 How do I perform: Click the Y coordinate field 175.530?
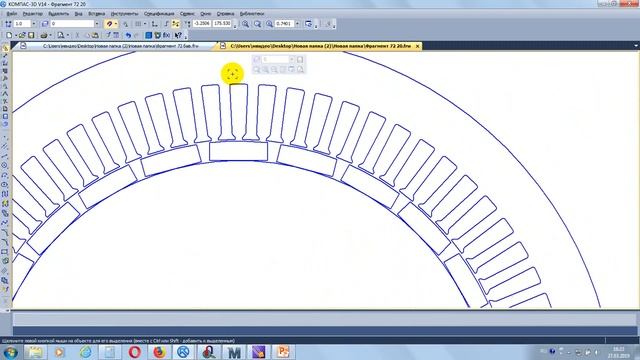[222, 24]
